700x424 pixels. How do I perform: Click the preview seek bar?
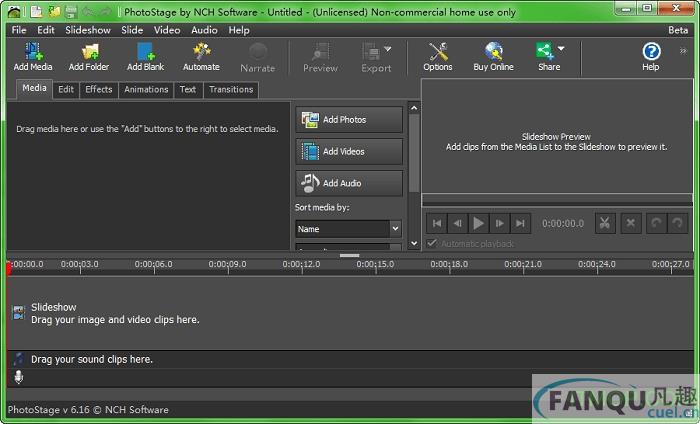coord(557,199)
